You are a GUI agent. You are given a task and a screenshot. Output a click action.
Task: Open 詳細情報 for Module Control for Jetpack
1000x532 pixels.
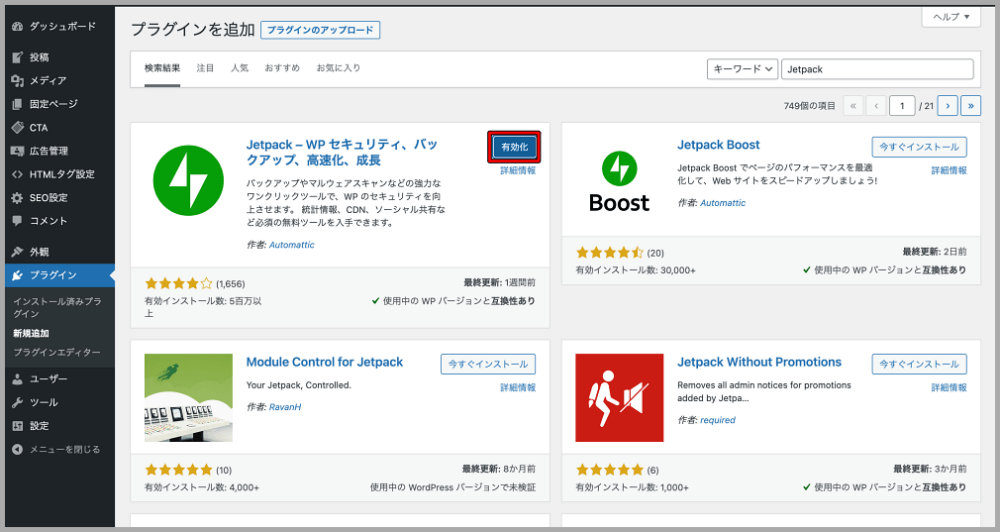coord(518,387)
